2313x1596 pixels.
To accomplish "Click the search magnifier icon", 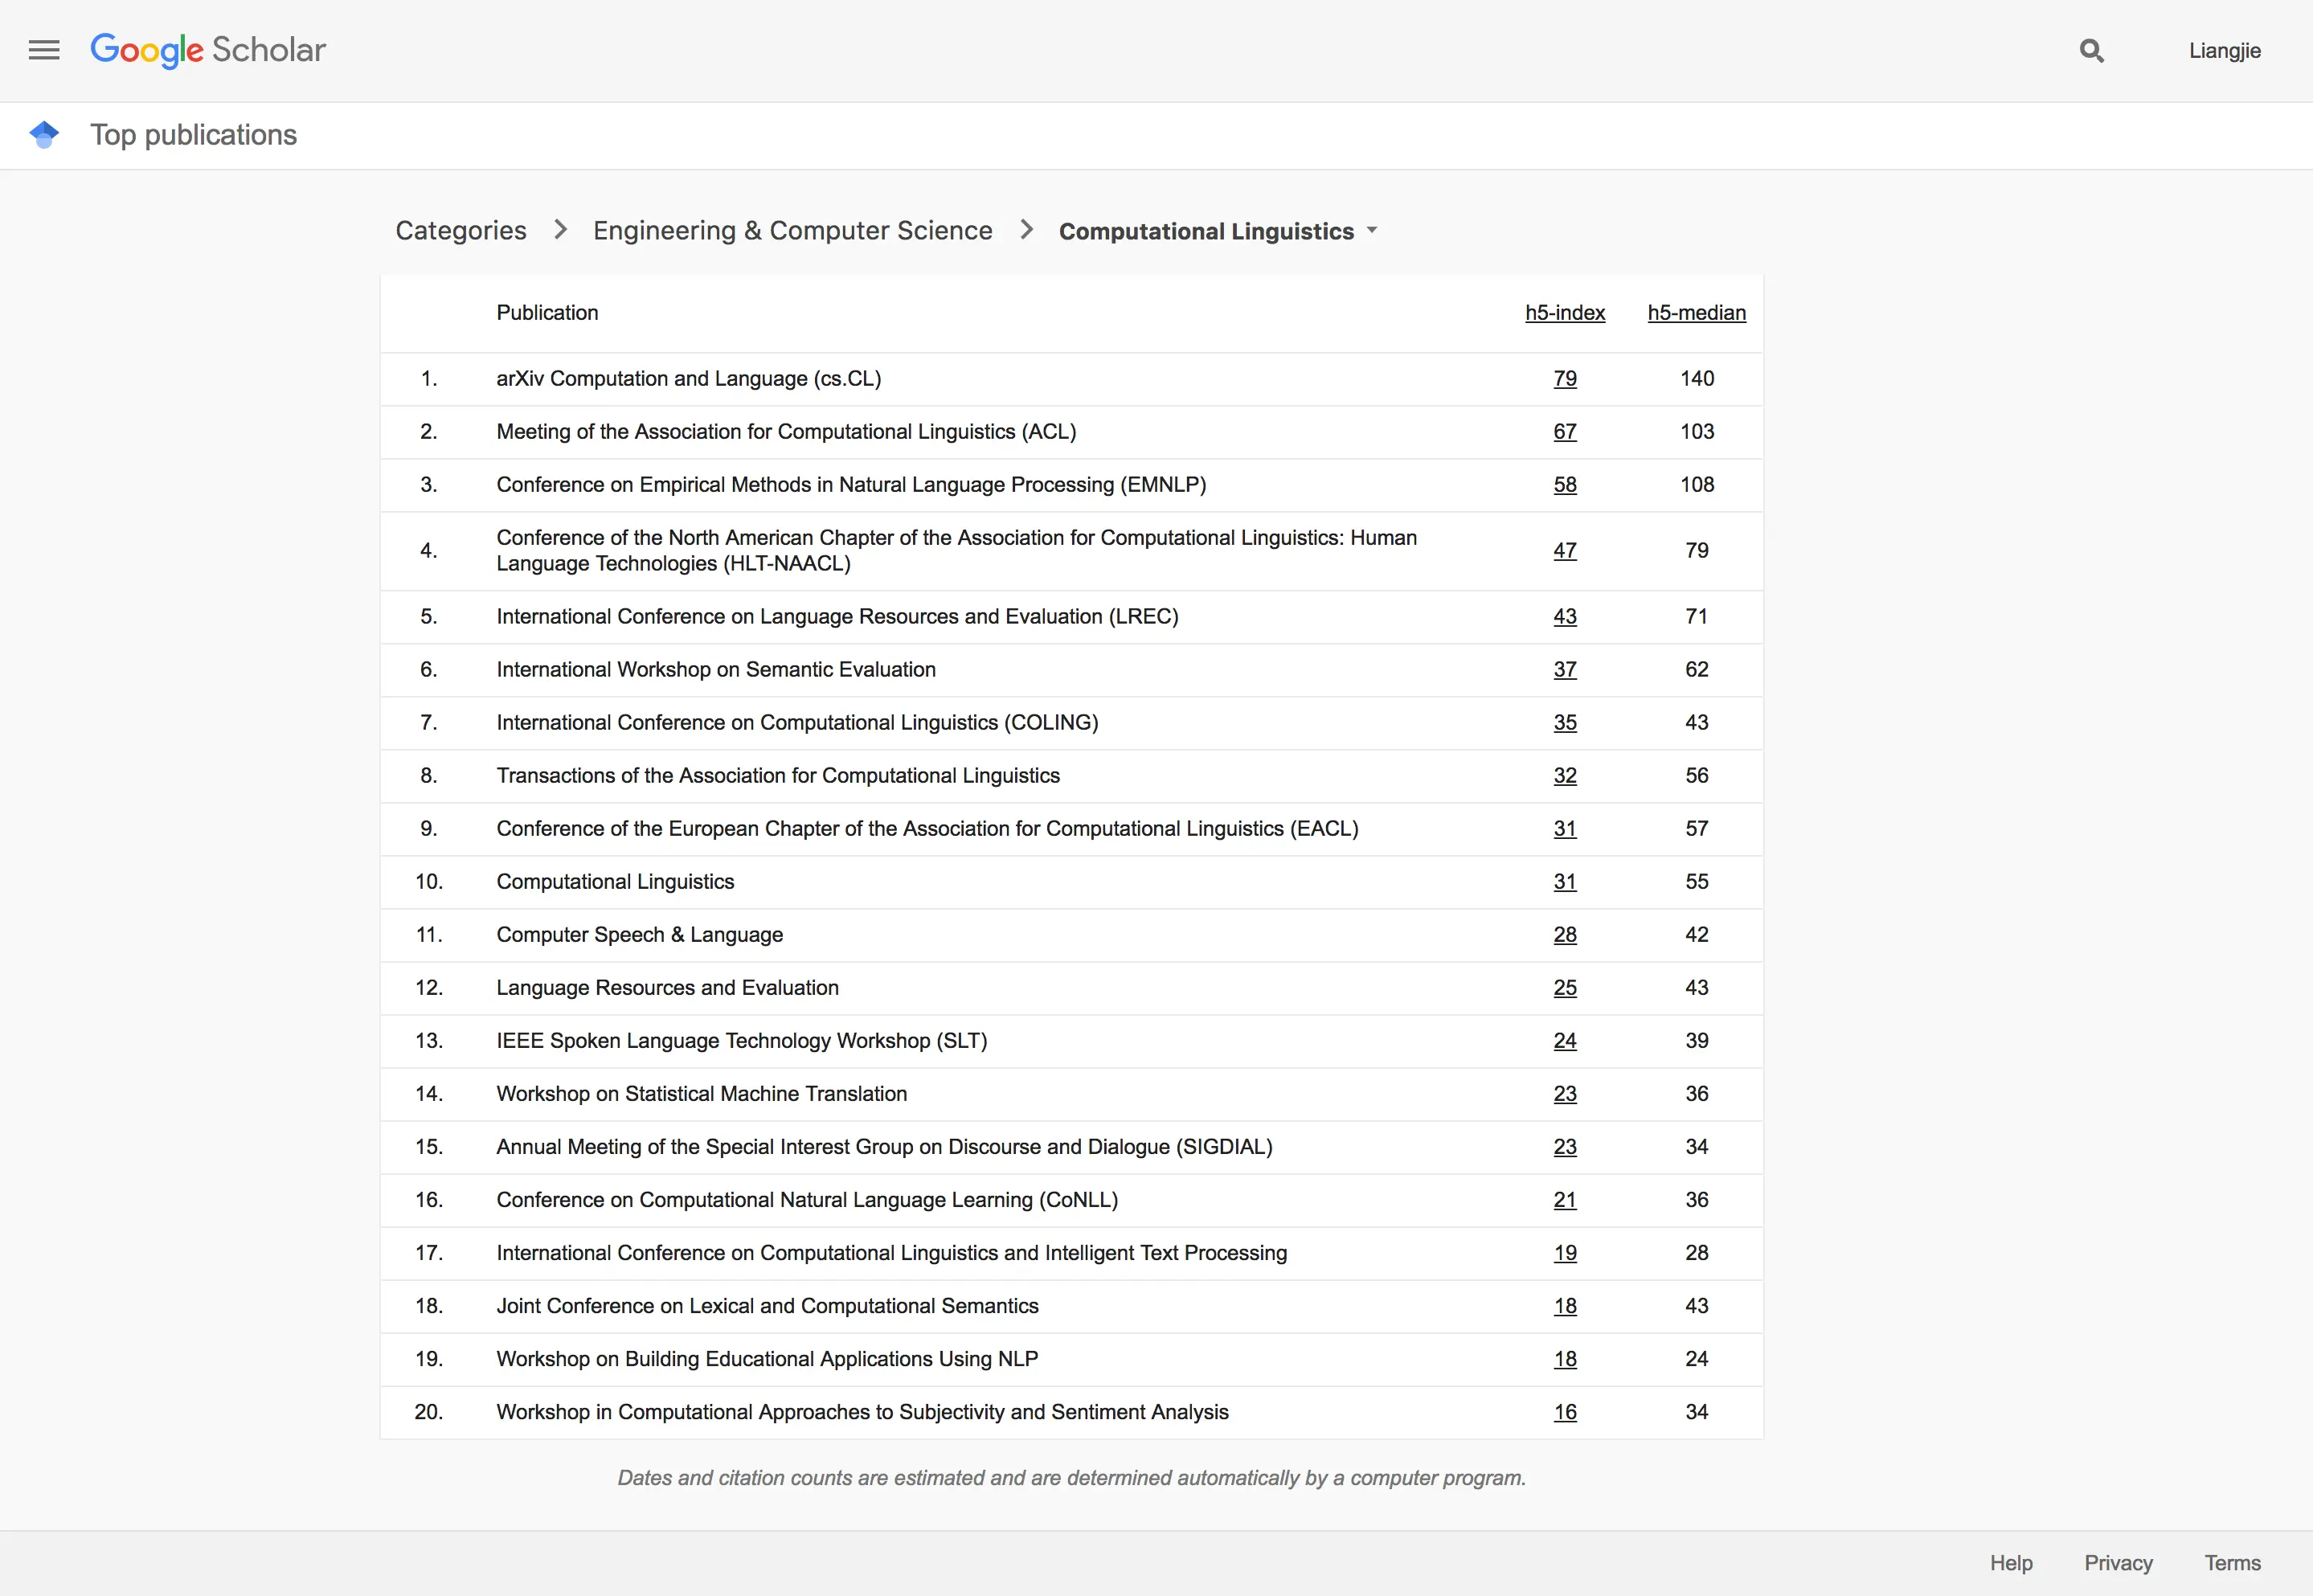I will pos(2091,50).
